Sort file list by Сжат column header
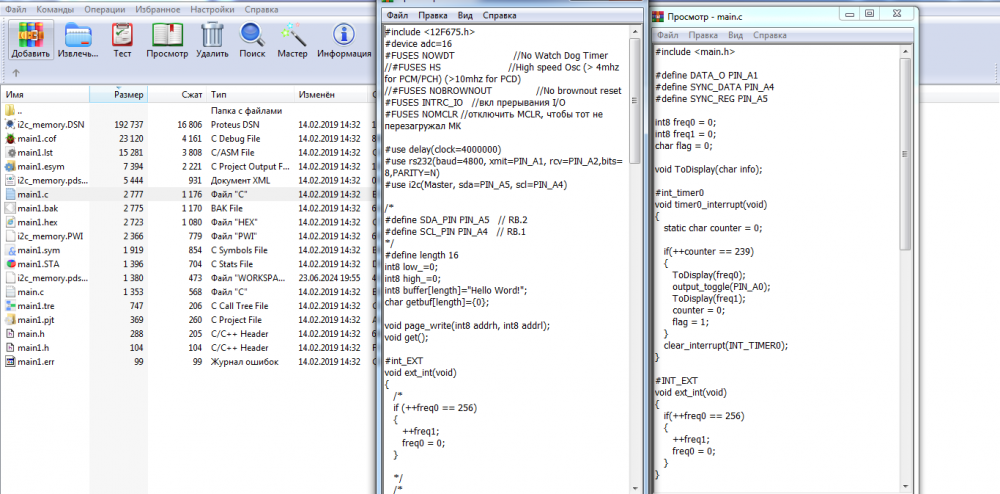Screen dimensions: 1000x494 (x=178, y=96)
